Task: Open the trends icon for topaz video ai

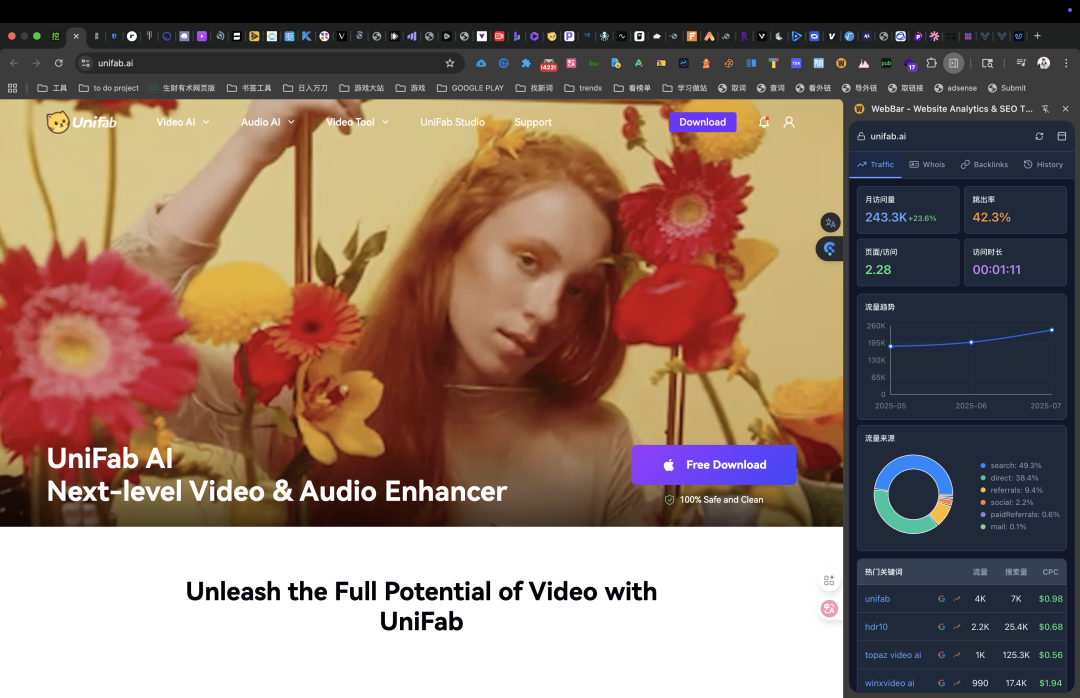Action: (x=957, y=655)
